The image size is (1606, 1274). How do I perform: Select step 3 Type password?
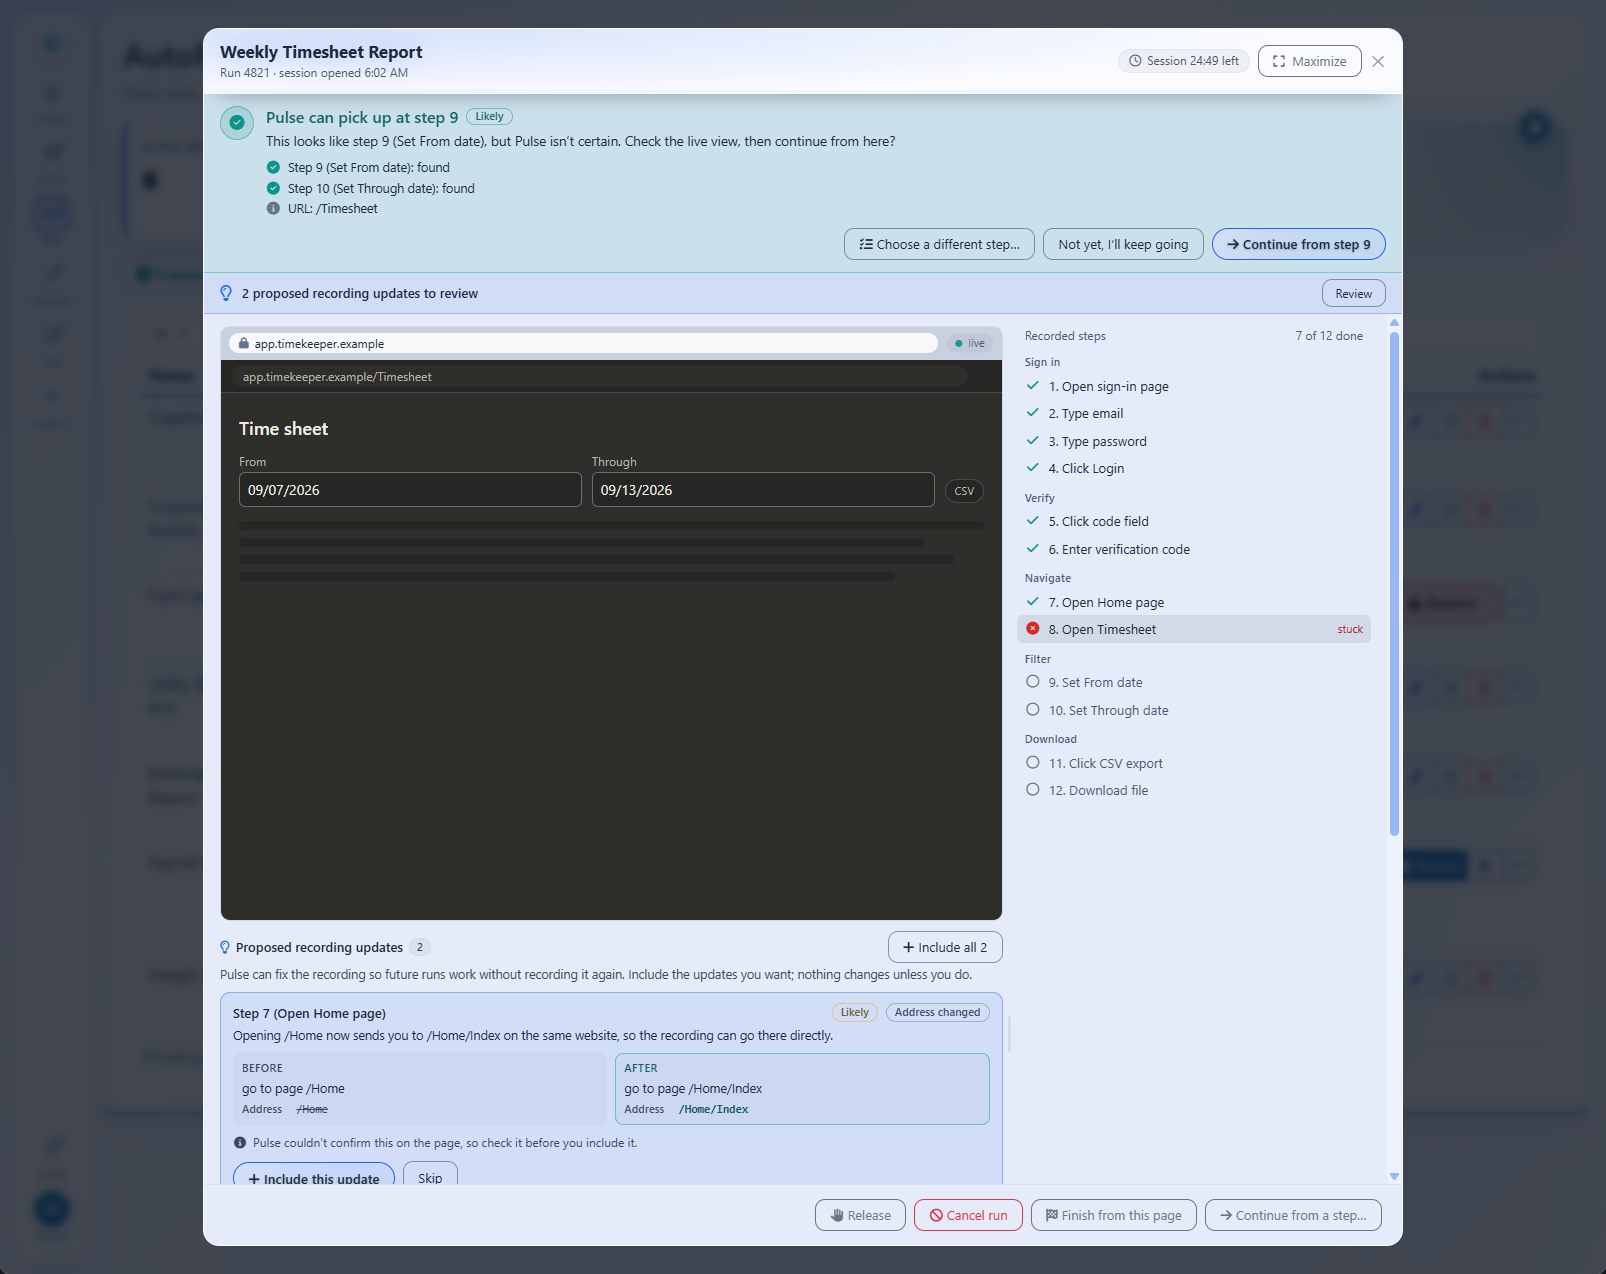[x=1193, y=441]
